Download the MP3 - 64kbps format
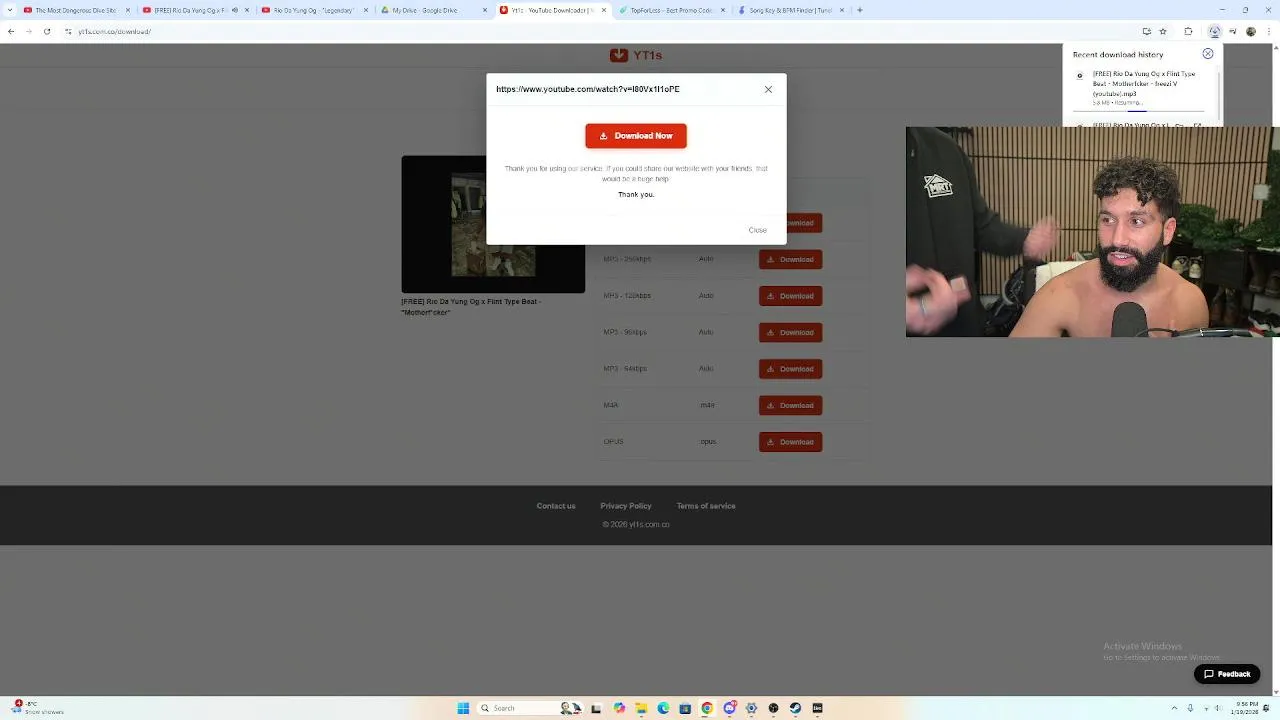The height and width of the screenshot is (720, 1280). (790, 369)
